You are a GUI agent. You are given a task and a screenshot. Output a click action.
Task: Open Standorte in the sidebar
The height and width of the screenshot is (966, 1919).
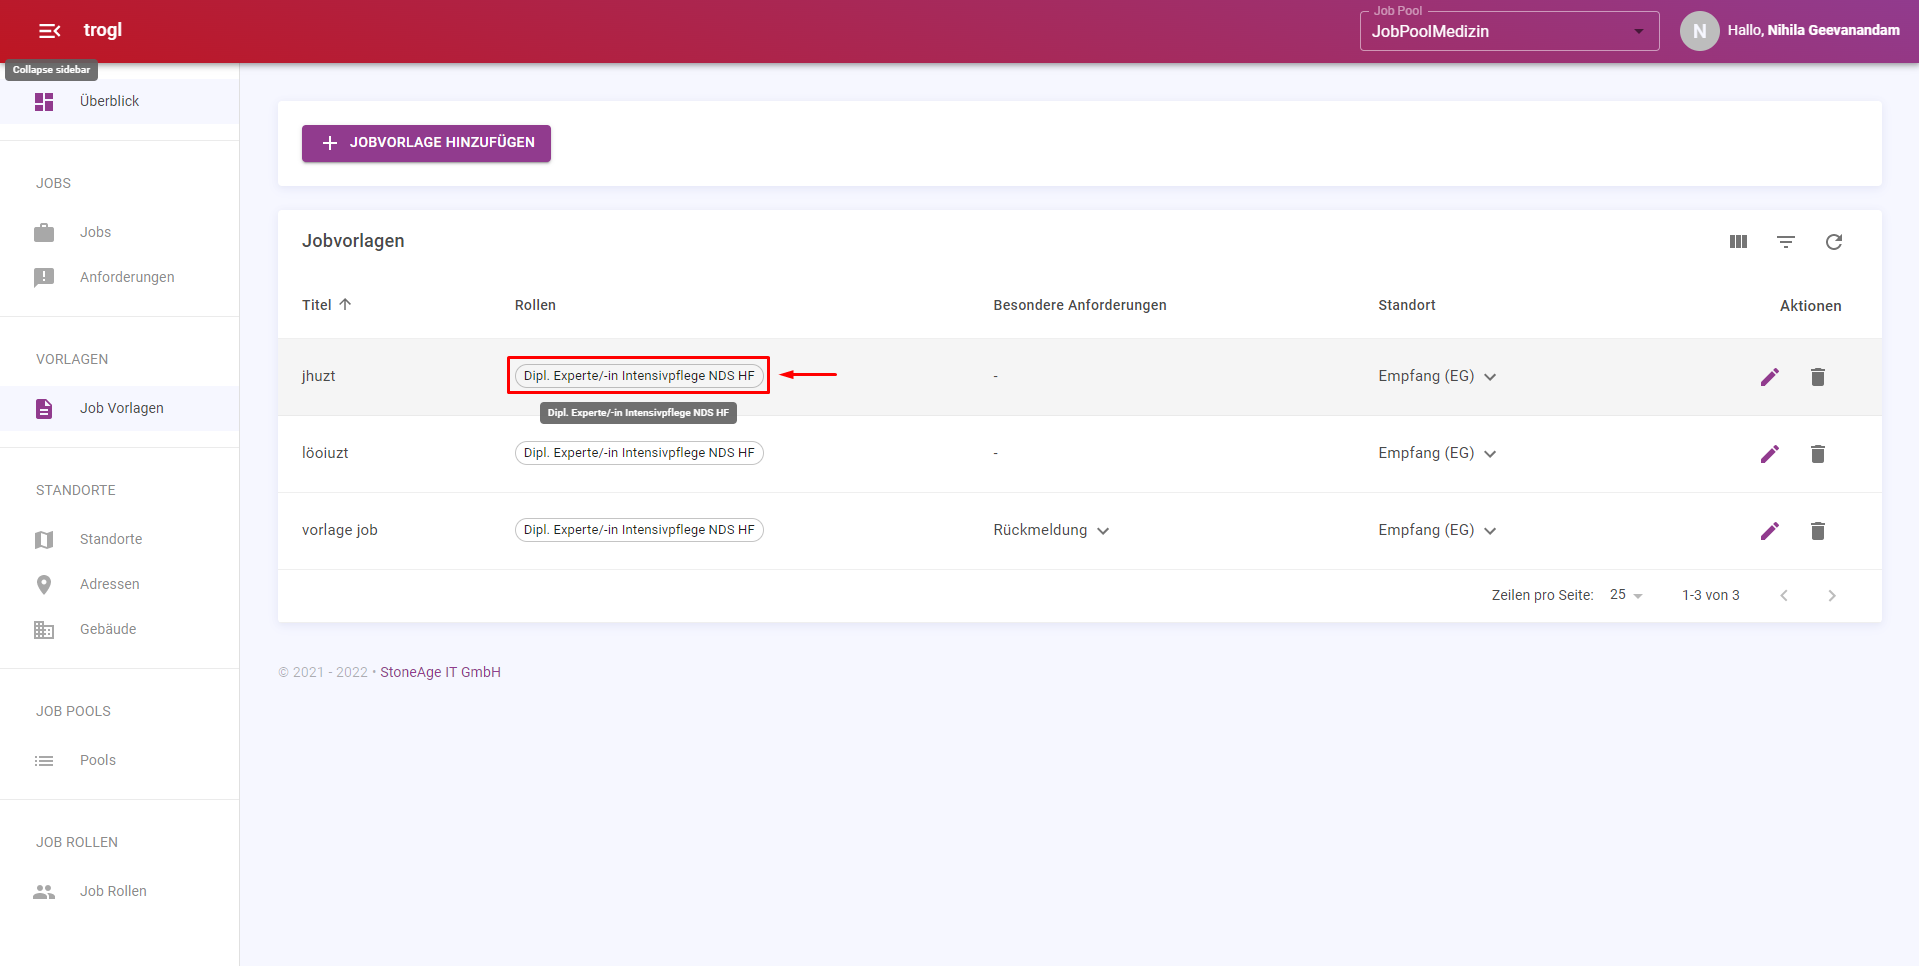pos(119,539)
